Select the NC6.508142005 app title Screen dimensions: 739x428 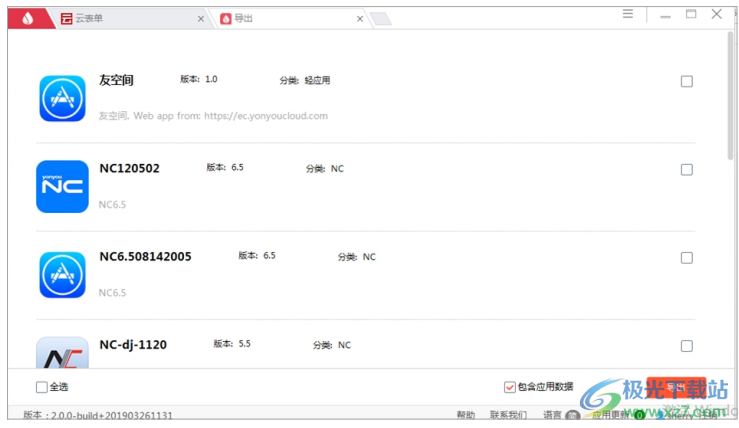click(145, 256)
